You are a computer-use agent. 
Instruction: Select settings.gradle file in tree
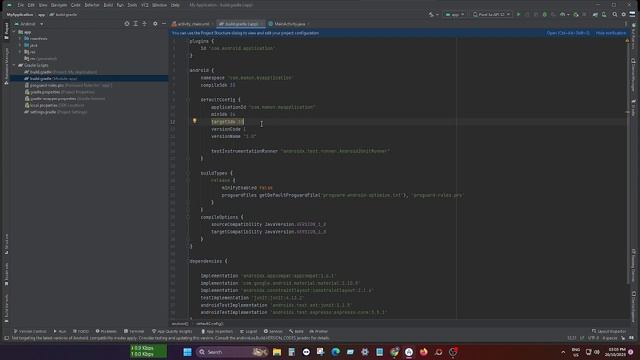tap(56, 112)
